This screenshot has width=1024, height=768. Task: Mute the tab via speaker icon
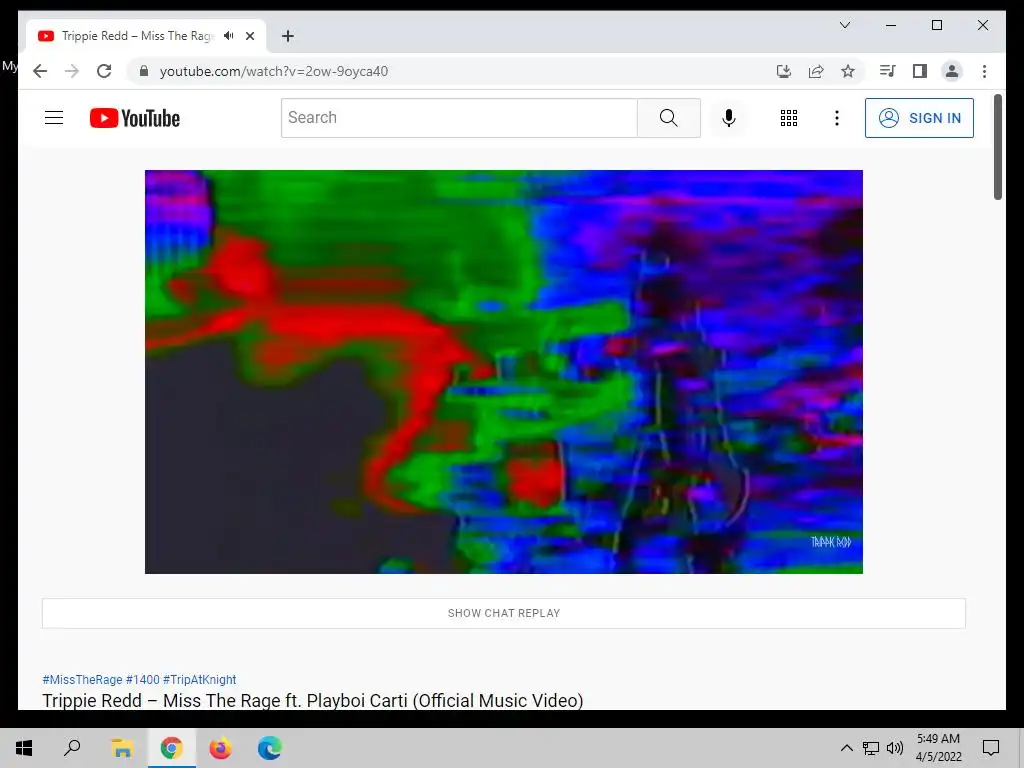click(x=229, y=36)
